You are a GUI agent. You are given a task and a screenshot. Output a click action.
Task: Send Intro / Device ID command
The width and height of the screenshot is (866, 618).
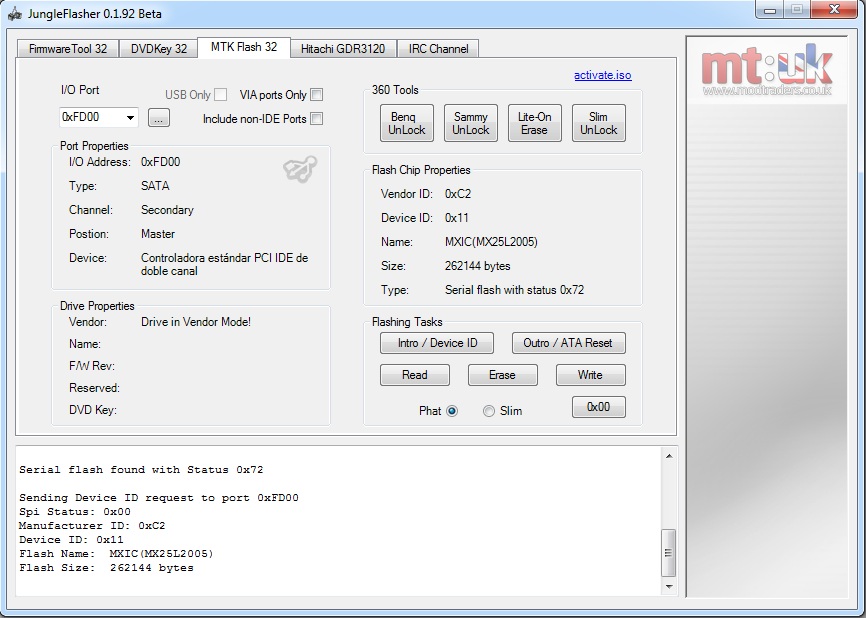[437, 343]
